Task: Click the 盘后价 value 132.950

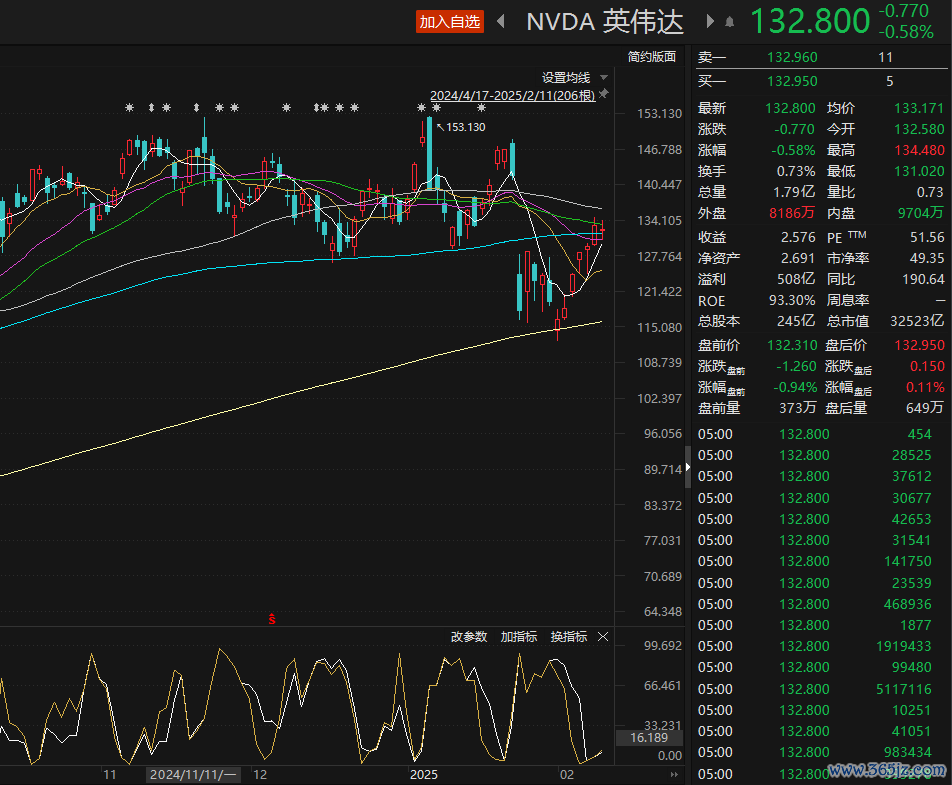Action: click(919, 345)
